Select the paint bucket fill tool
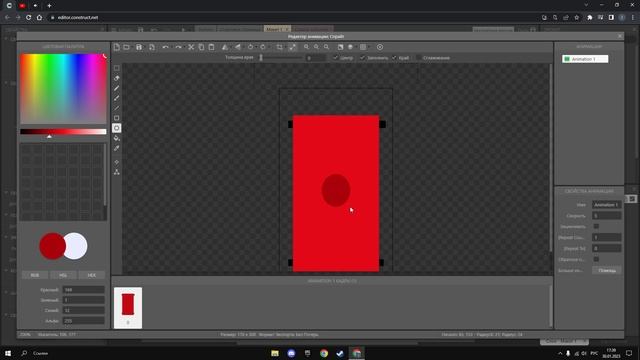 117,138
